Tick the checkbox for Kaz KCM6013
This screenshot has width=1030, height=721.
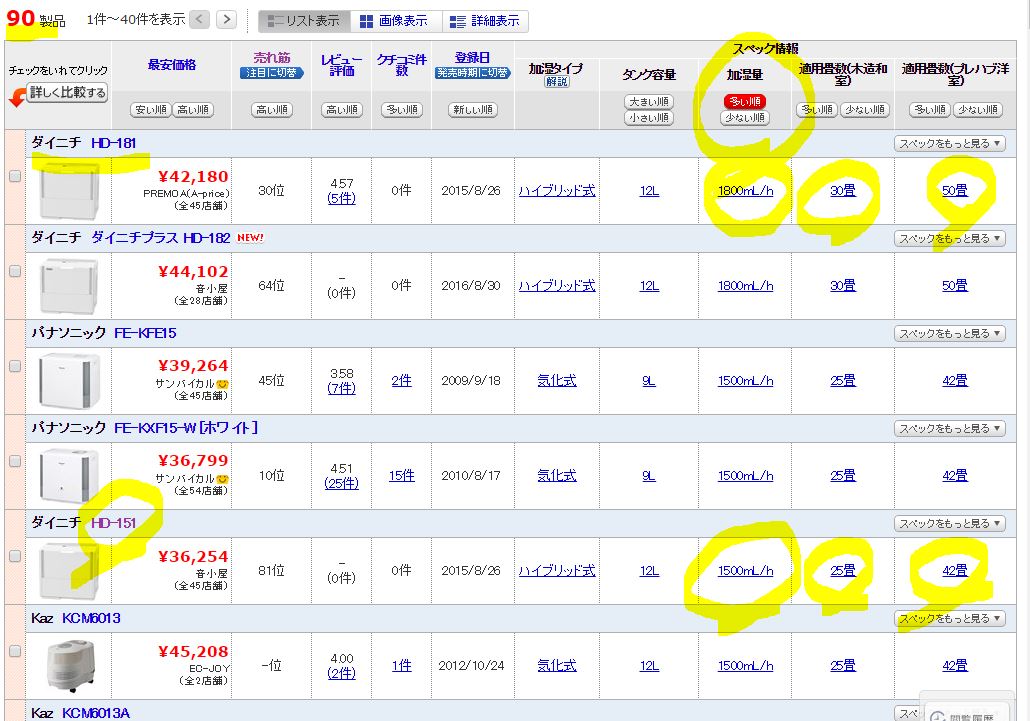pyautogui.click(x=14, y=651)
